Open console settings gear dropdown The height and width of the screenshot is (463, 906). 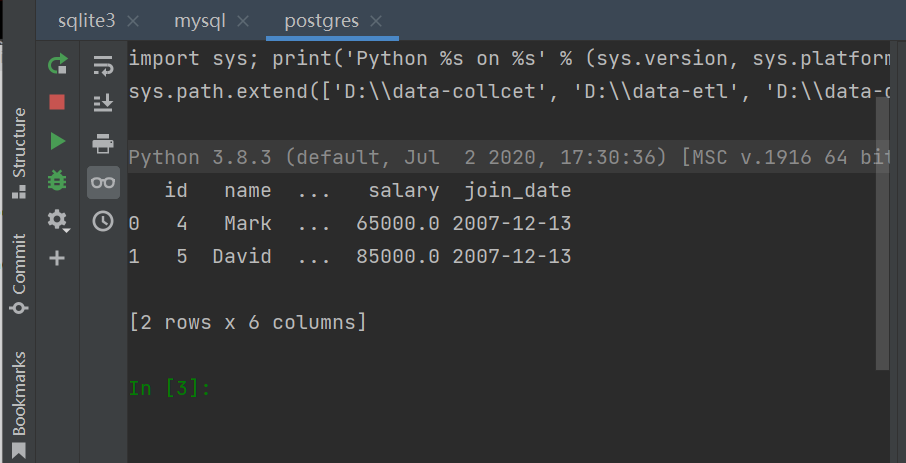pos(57,220)
